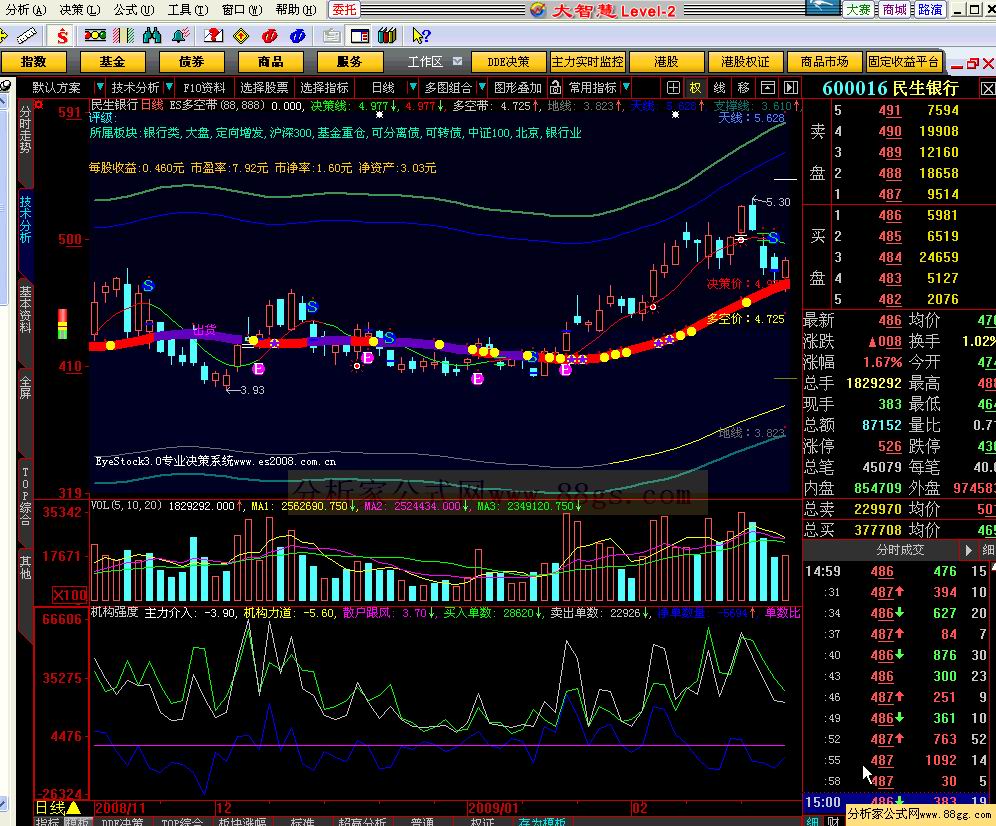Open the 公式(U) menu
Image resolution: width=996 pixels, height=826 pixels.
(x=134, y=10)
